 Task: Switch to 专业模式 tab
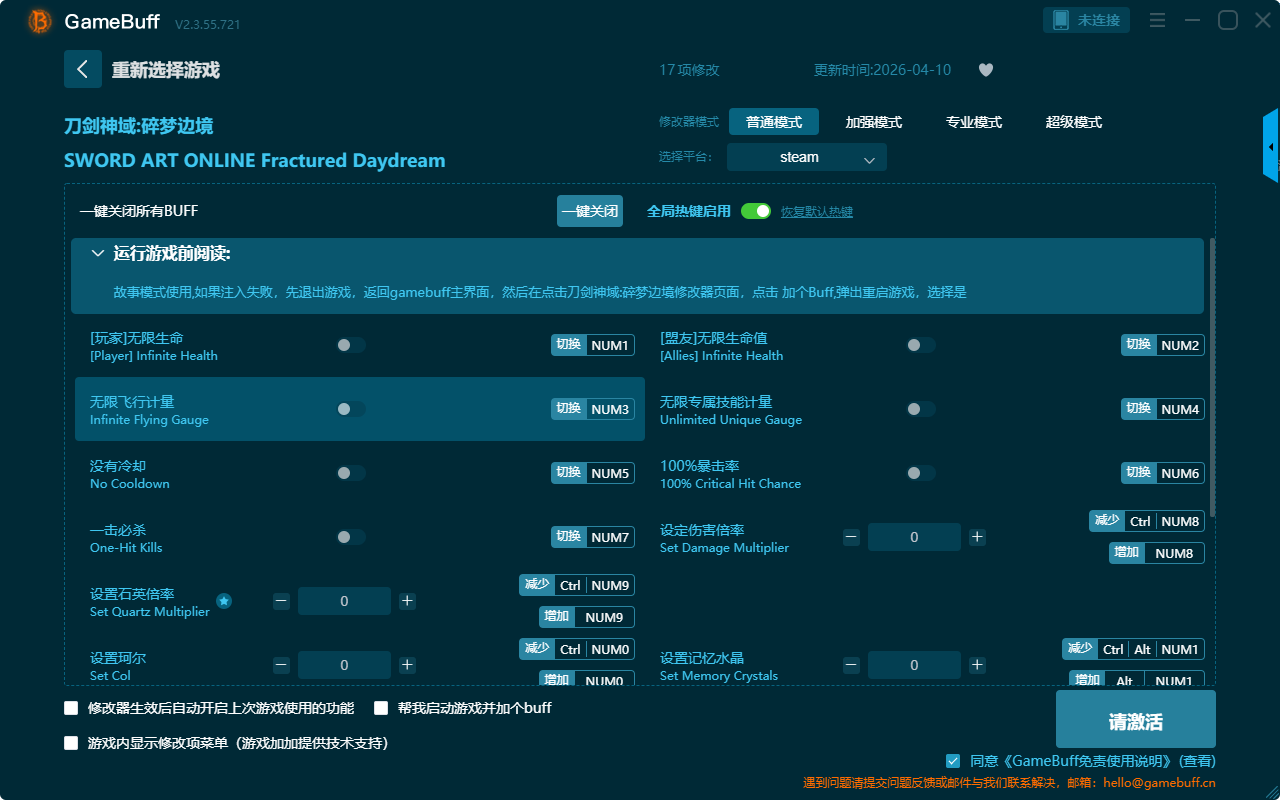point(974,122)
